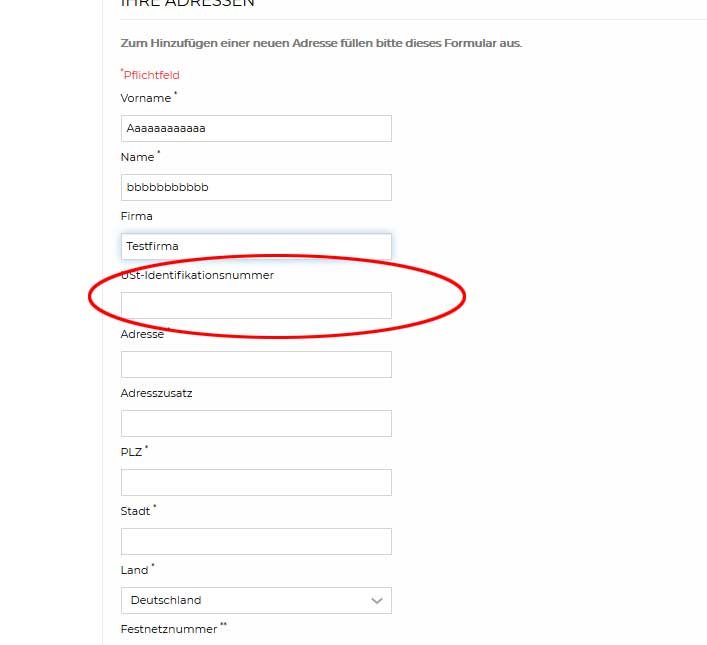Focus the Name field containing bbbbbbbbbbb
The height and width of the screenshot is (645, 707).
(x=255, y=187)
